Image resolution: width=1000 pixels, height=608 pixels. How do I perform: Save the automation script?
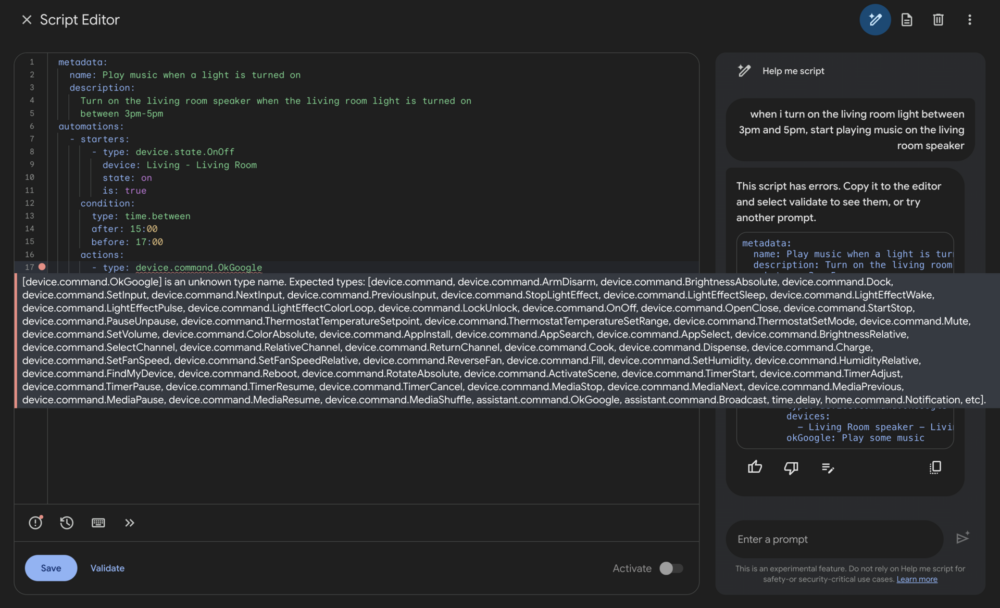[50, 567]
